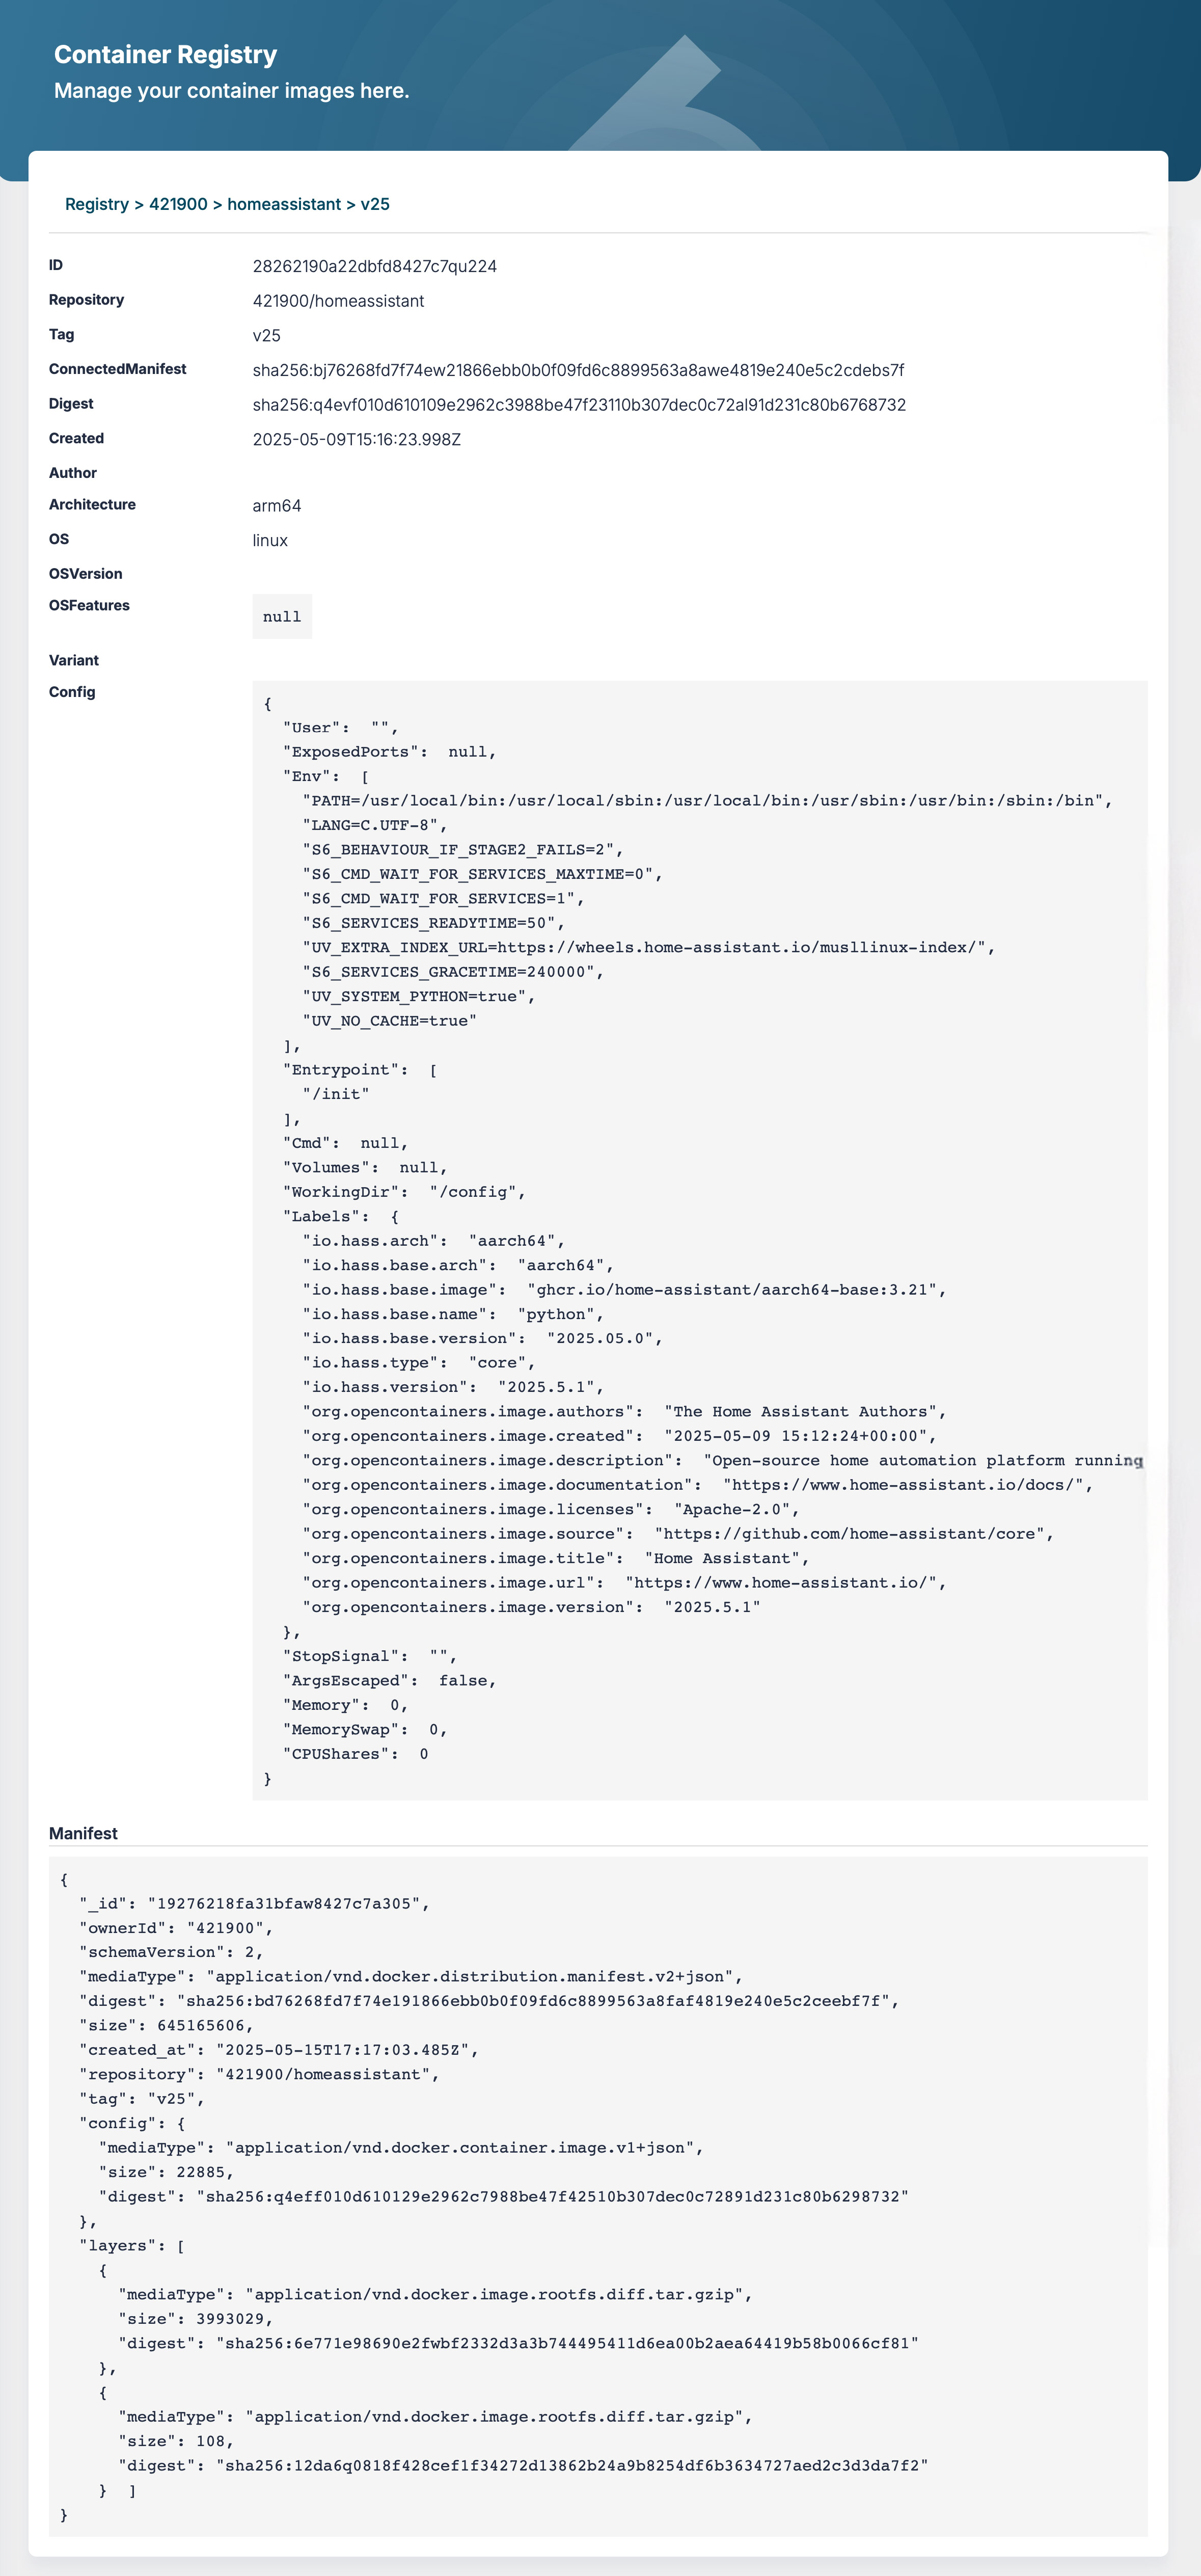Click the io.hass.base.version 2025.05.0 line
This screenshot has width=1201, height=2576.
click(x=483, y=1339)
